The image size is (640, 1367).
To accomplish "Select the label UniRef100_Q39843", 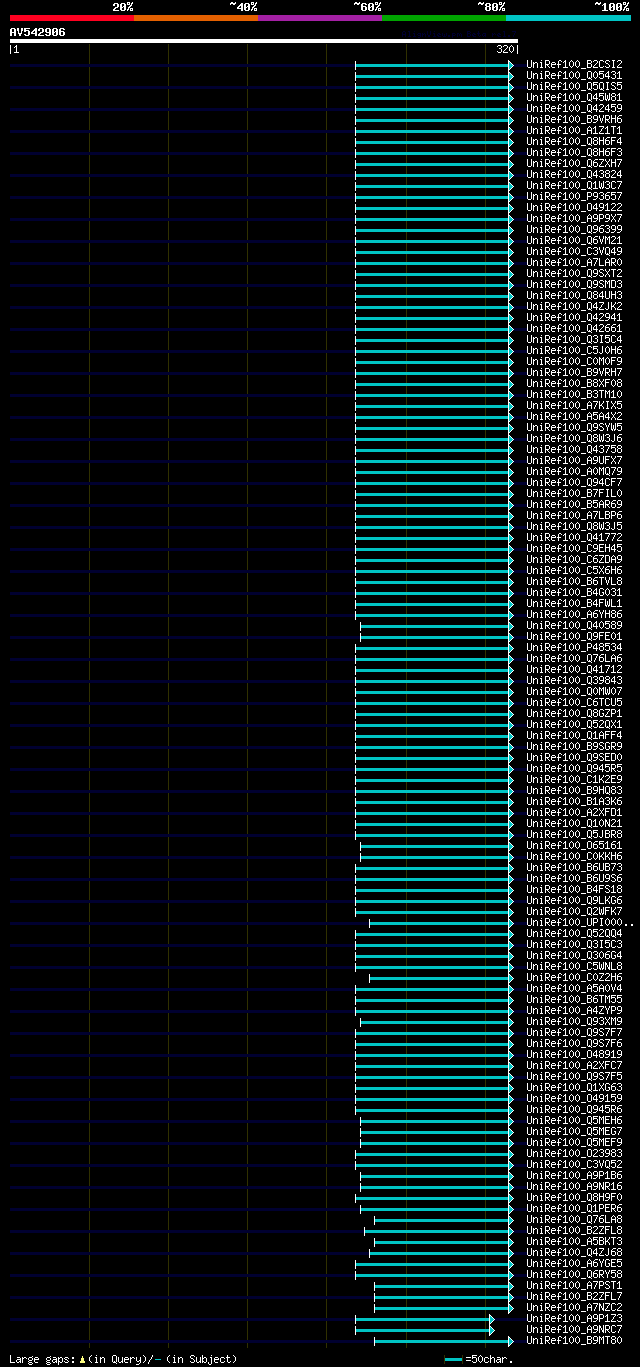I will tap(574, 680).
